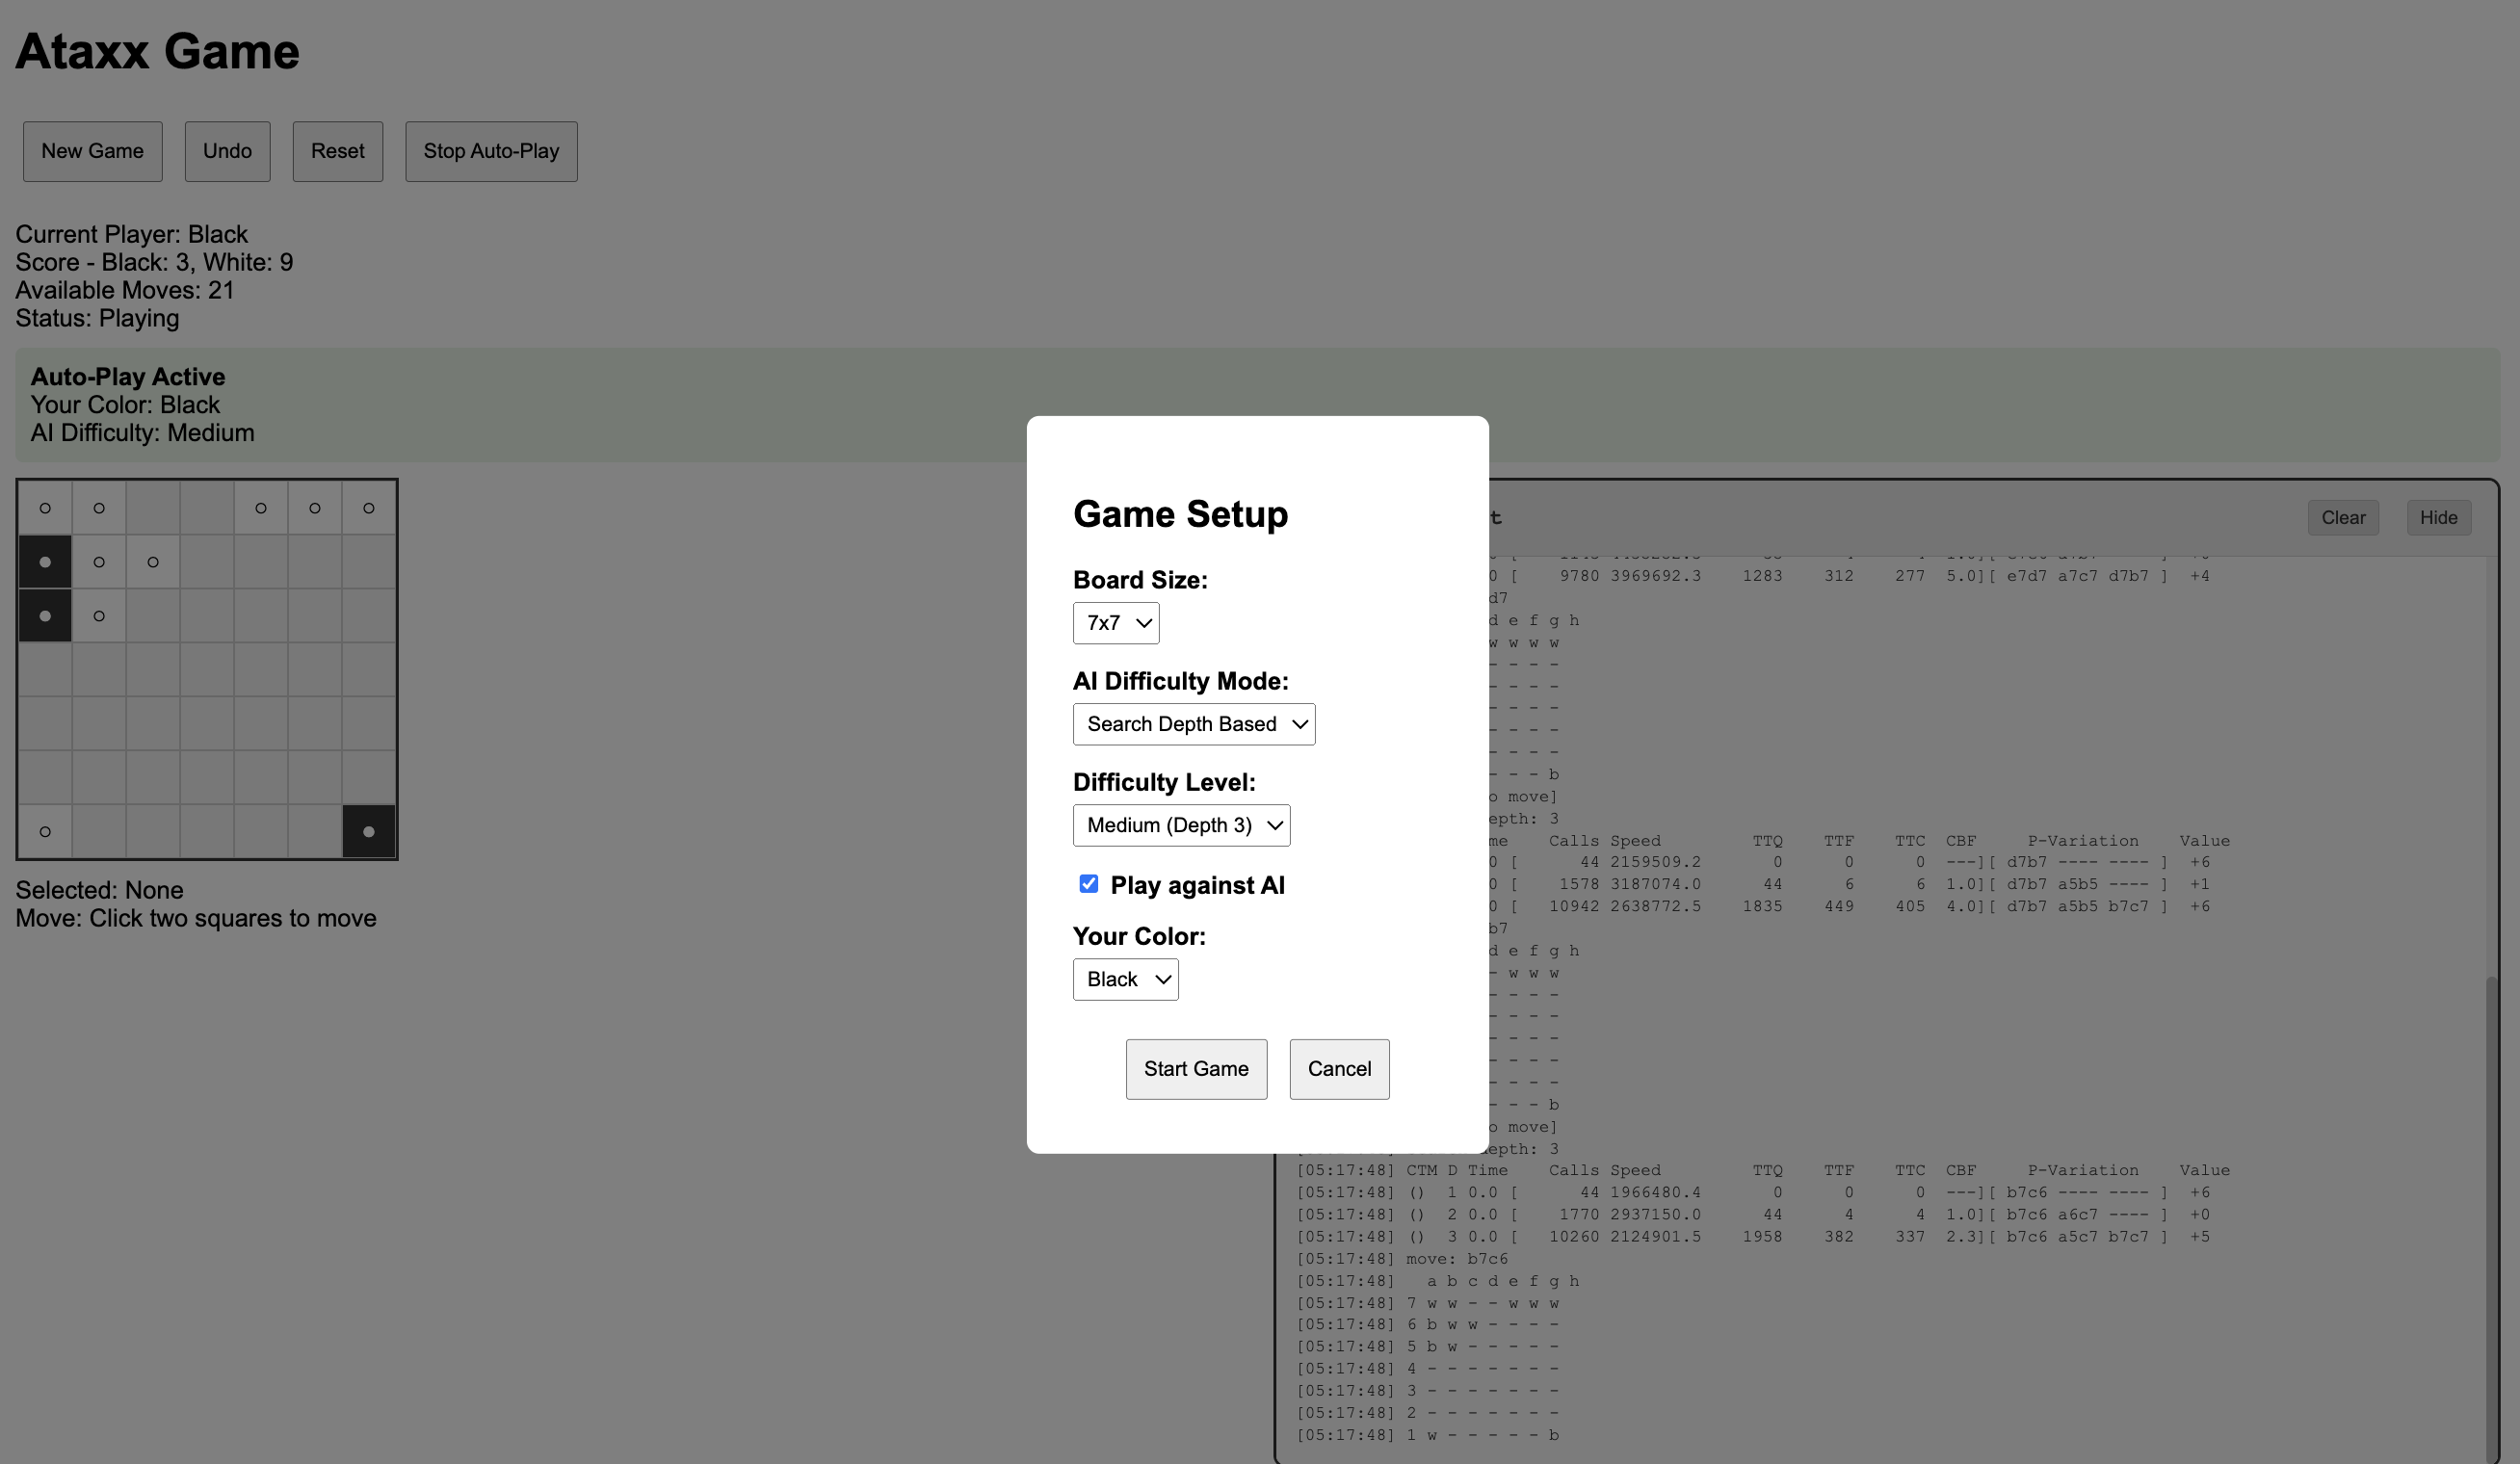Cancel the Game Setup dialog
Image resolution: width=2520 pixels, height=1464 pixels.
click(x=1339, y=1069)
